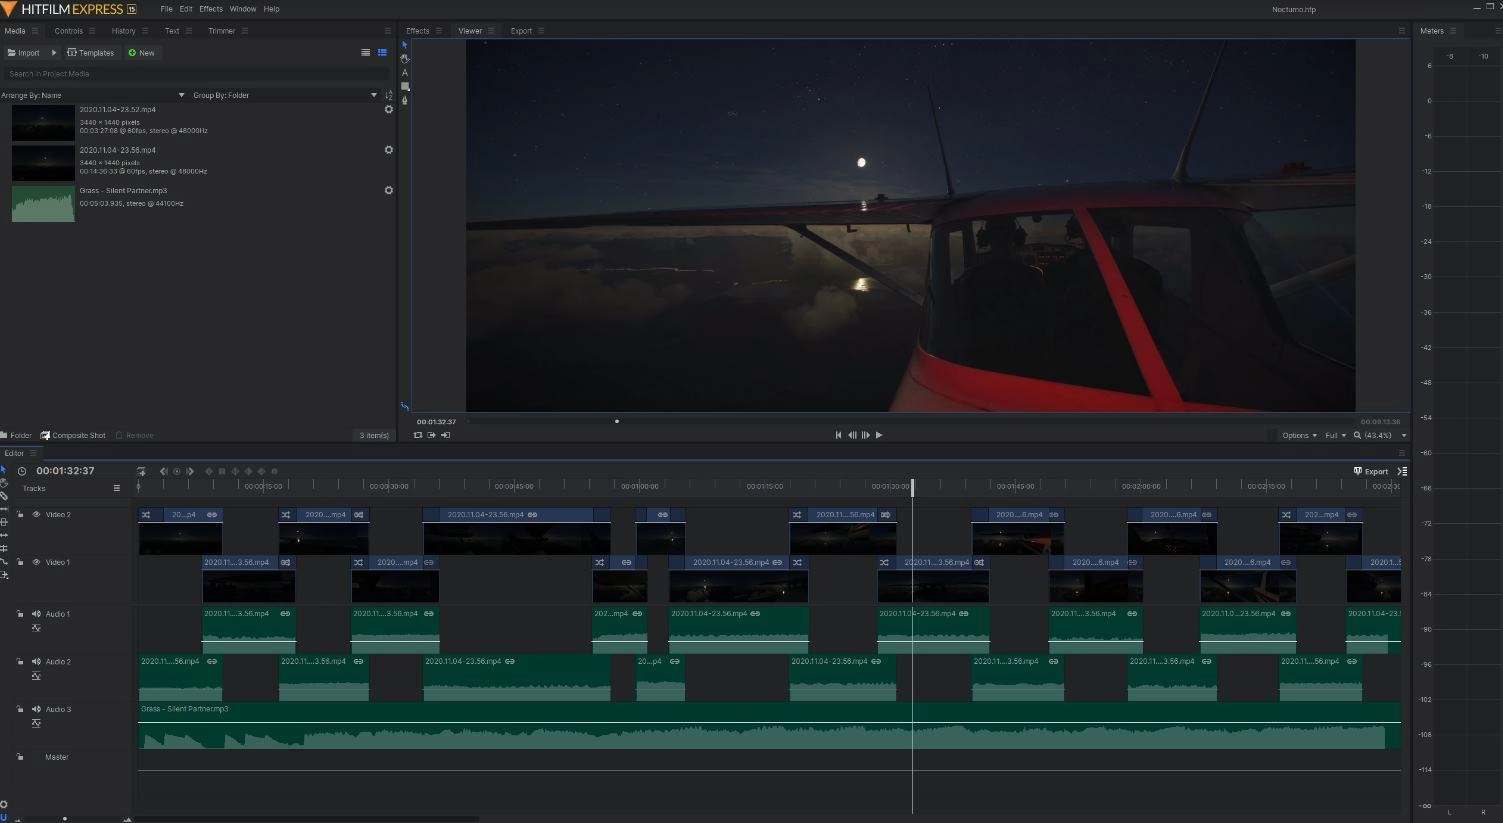Expand the Import arrow options
The width and height of the screenshot is (1503, 823).
54,53
